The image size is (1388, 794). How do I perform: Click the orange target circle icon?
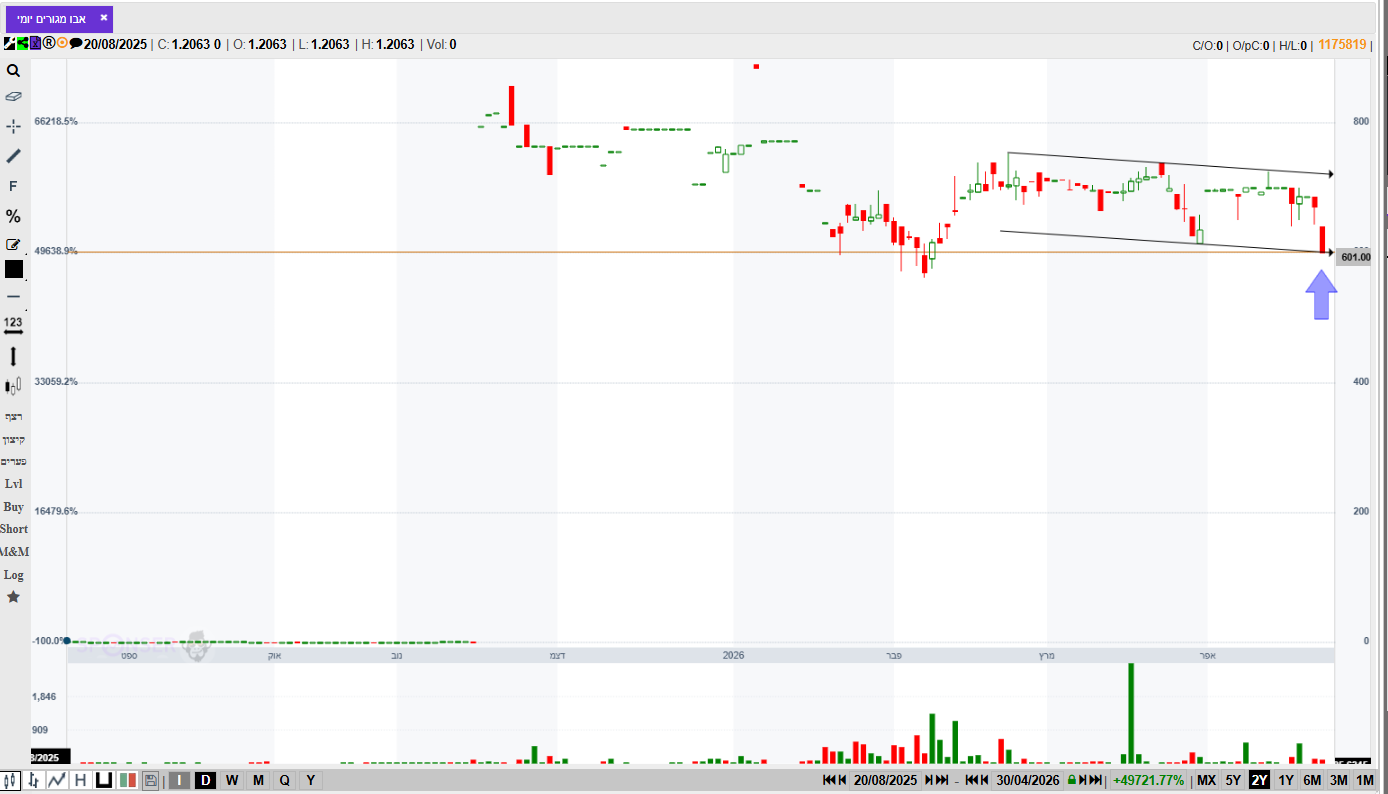click(62, 44)
